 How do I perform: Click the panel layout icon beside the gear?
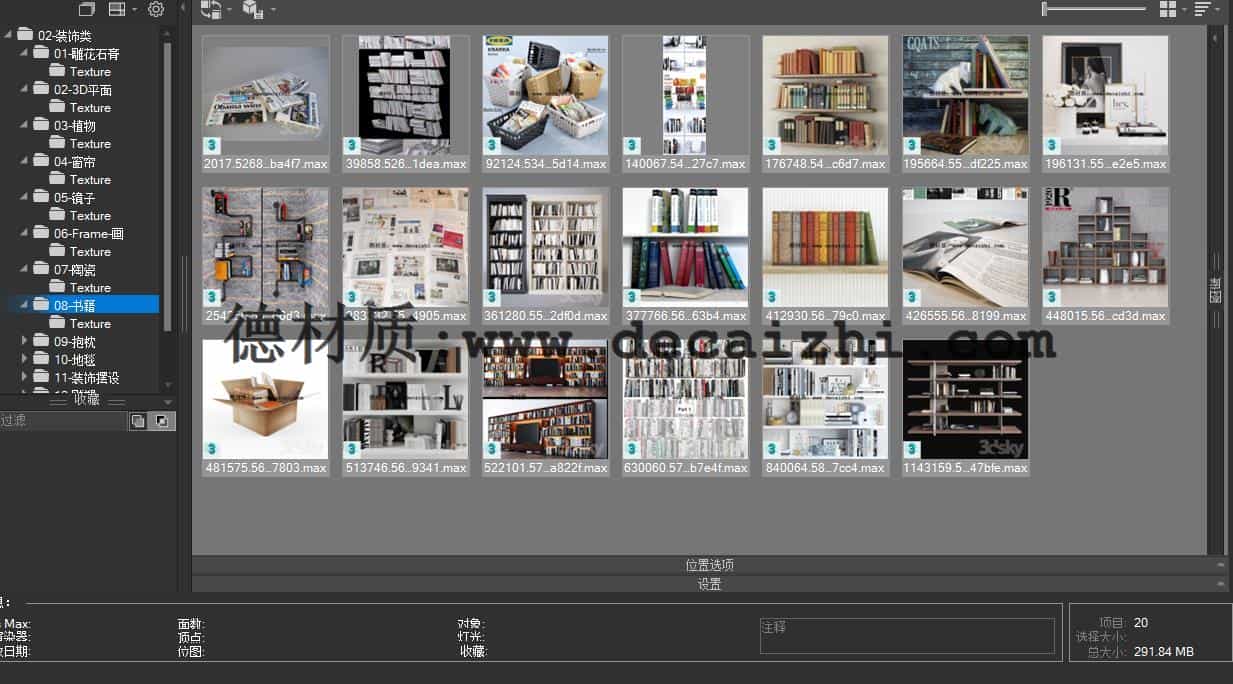click(117, 10)
